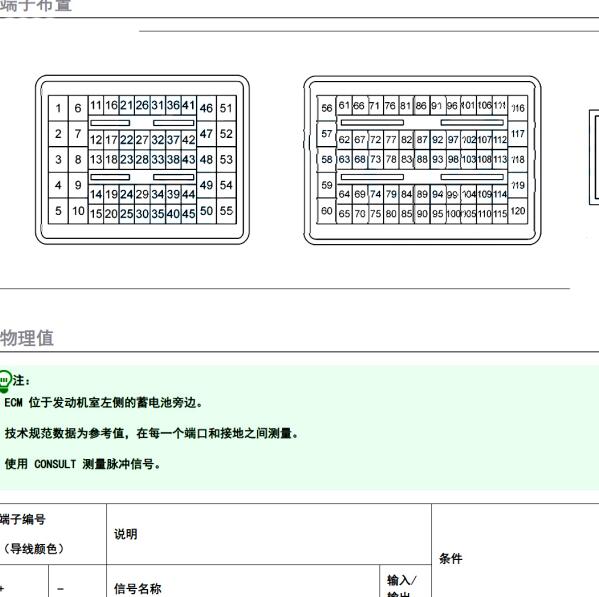Image resolution: width=599 pixels, height=597 pixels.
Task: Click terminal 85 in right connector
Action: point(406,214)
